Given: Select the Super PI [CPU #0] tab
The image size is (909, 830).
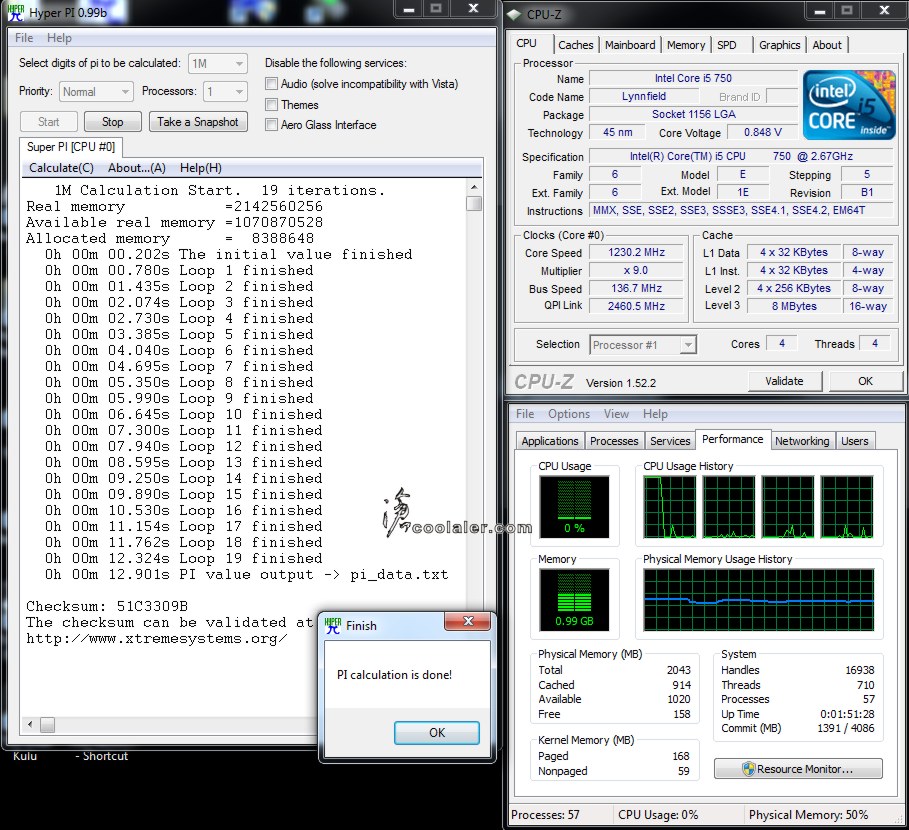Looking at the screenshot, I should (71, 147).
